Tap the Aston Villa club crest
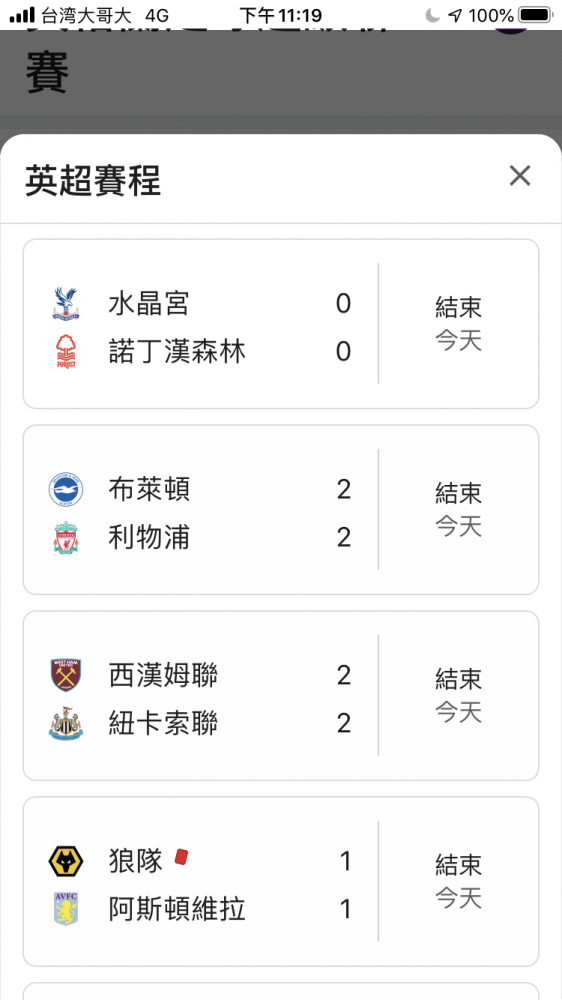Screen dimensions: 562x1000 pyautogui.click(x=66, y=909)
